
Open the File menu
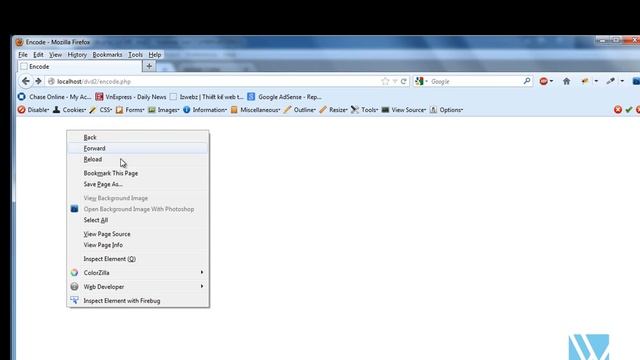[23, 55]
